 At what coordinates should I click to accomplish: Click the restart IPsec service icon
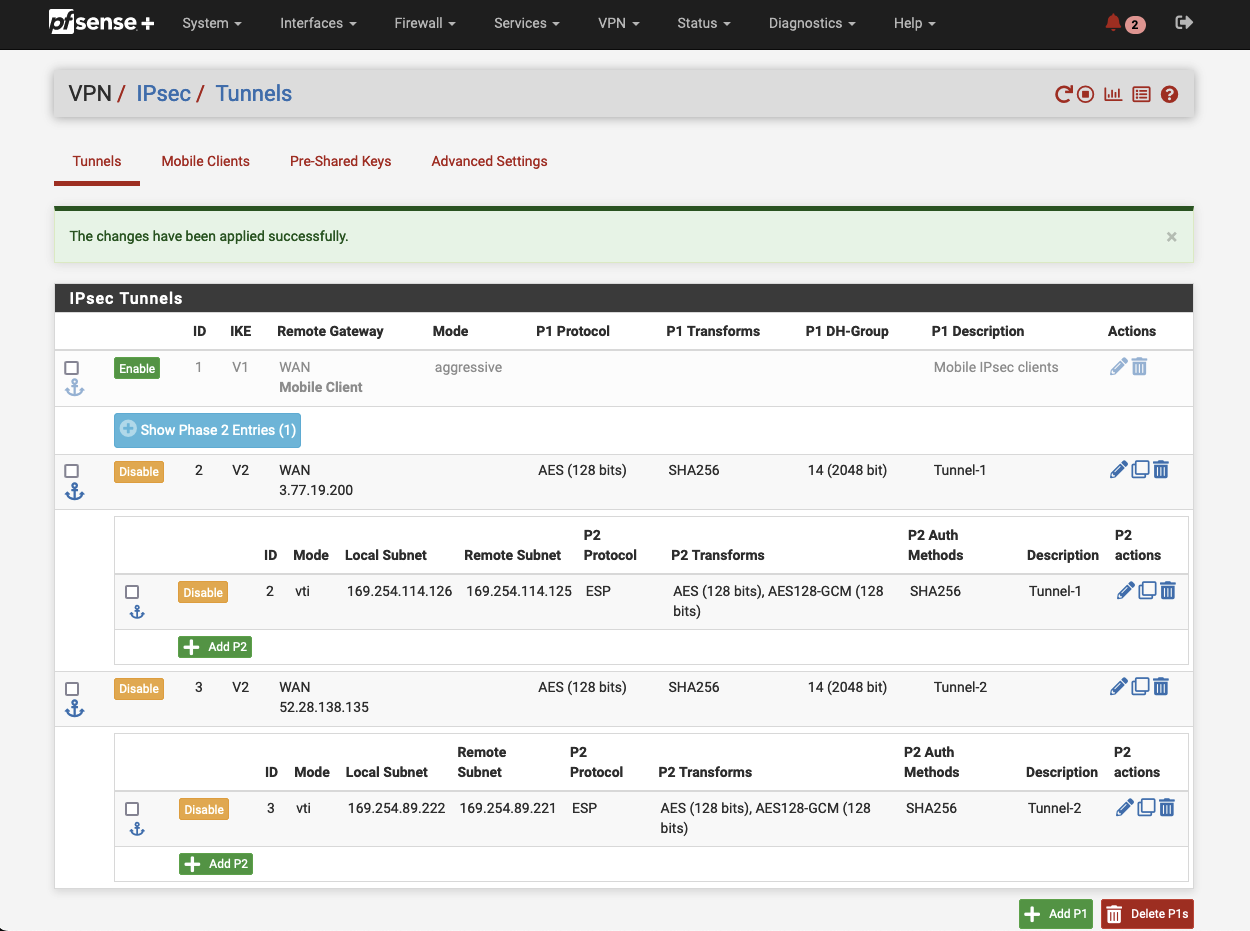1062,93
